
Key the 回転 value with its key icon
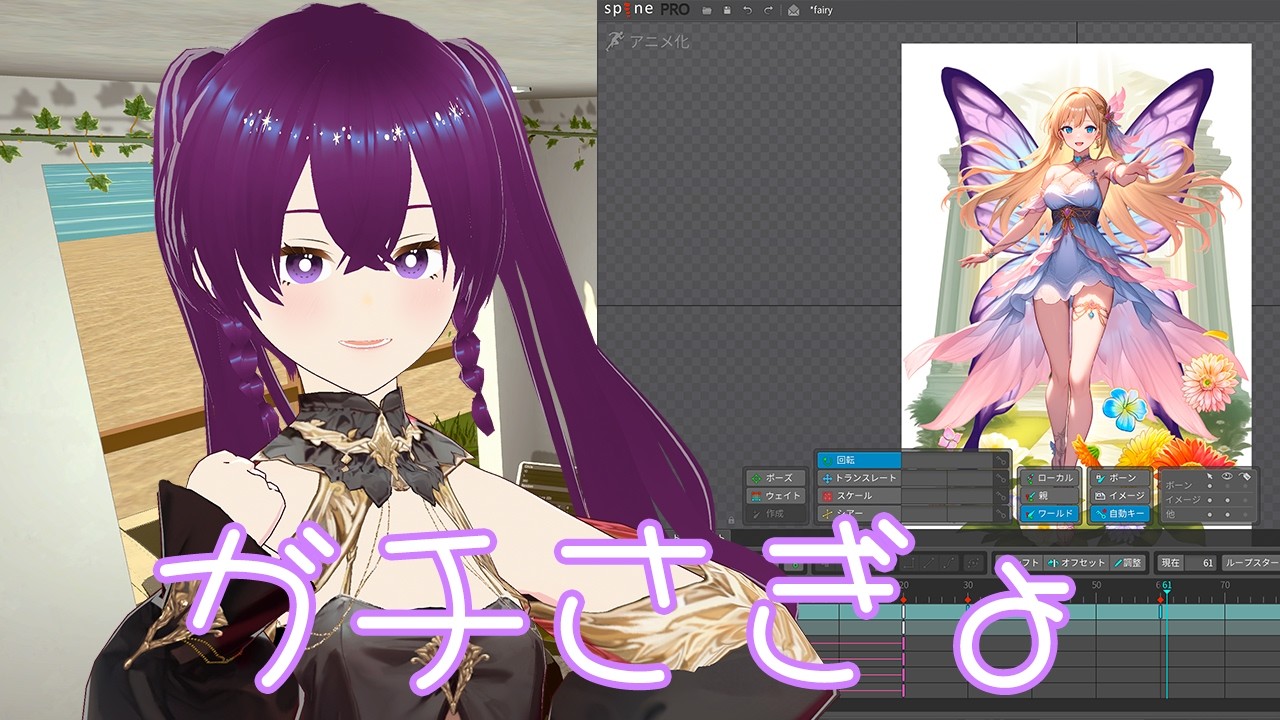click(1000, 460)
